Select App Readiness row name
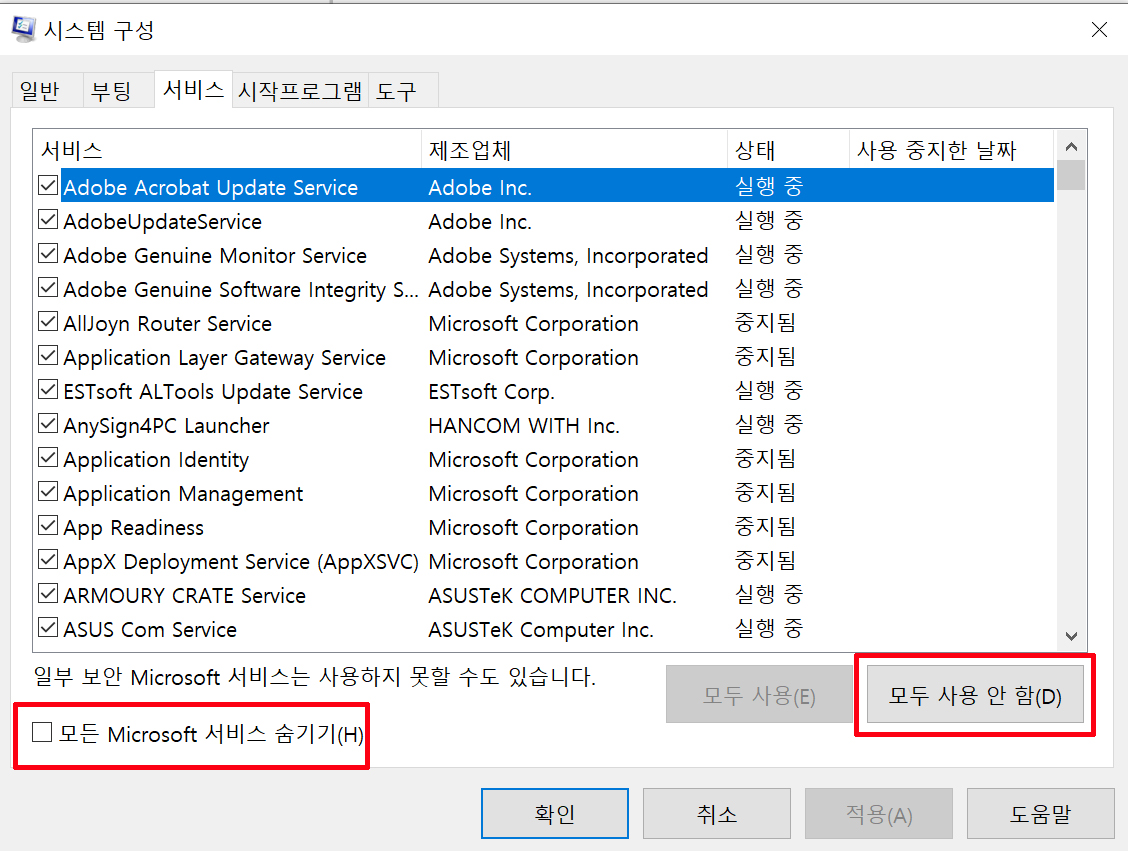1128x851 pixels. pos(134,528)
